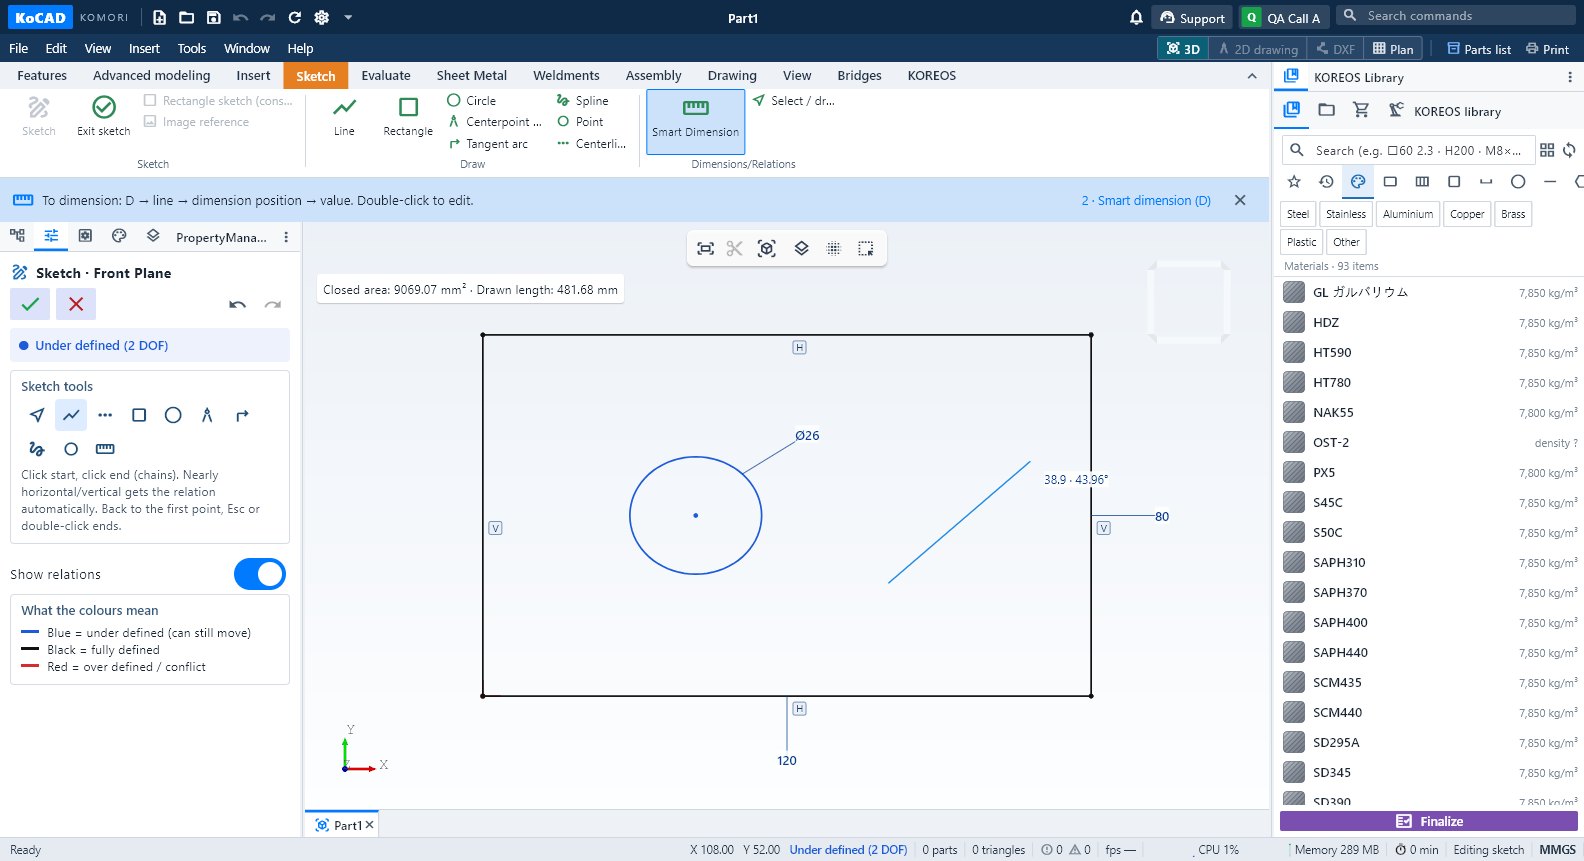Open the PropertyManager panel kebab menu
Image resolution: width=1584 pixels, height=861 pixels.
(x=286, y=237)
